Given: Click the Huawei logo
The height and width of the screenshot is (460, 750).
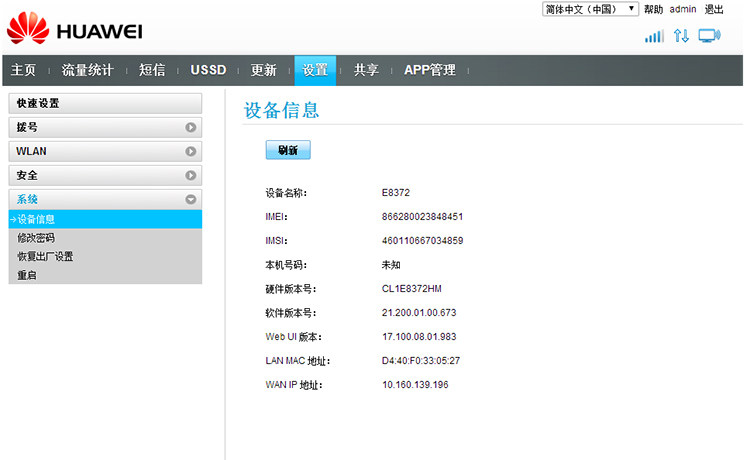Looking at the screenshot, I should pyautogui.click(x=75, y=29).
